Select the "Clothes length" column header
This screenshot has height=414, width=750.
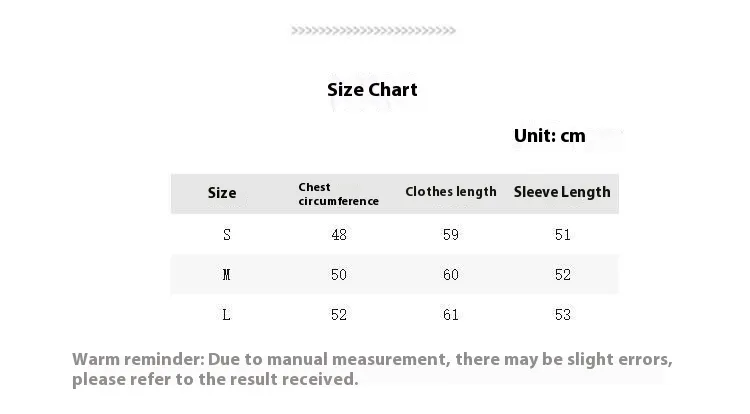450,192
